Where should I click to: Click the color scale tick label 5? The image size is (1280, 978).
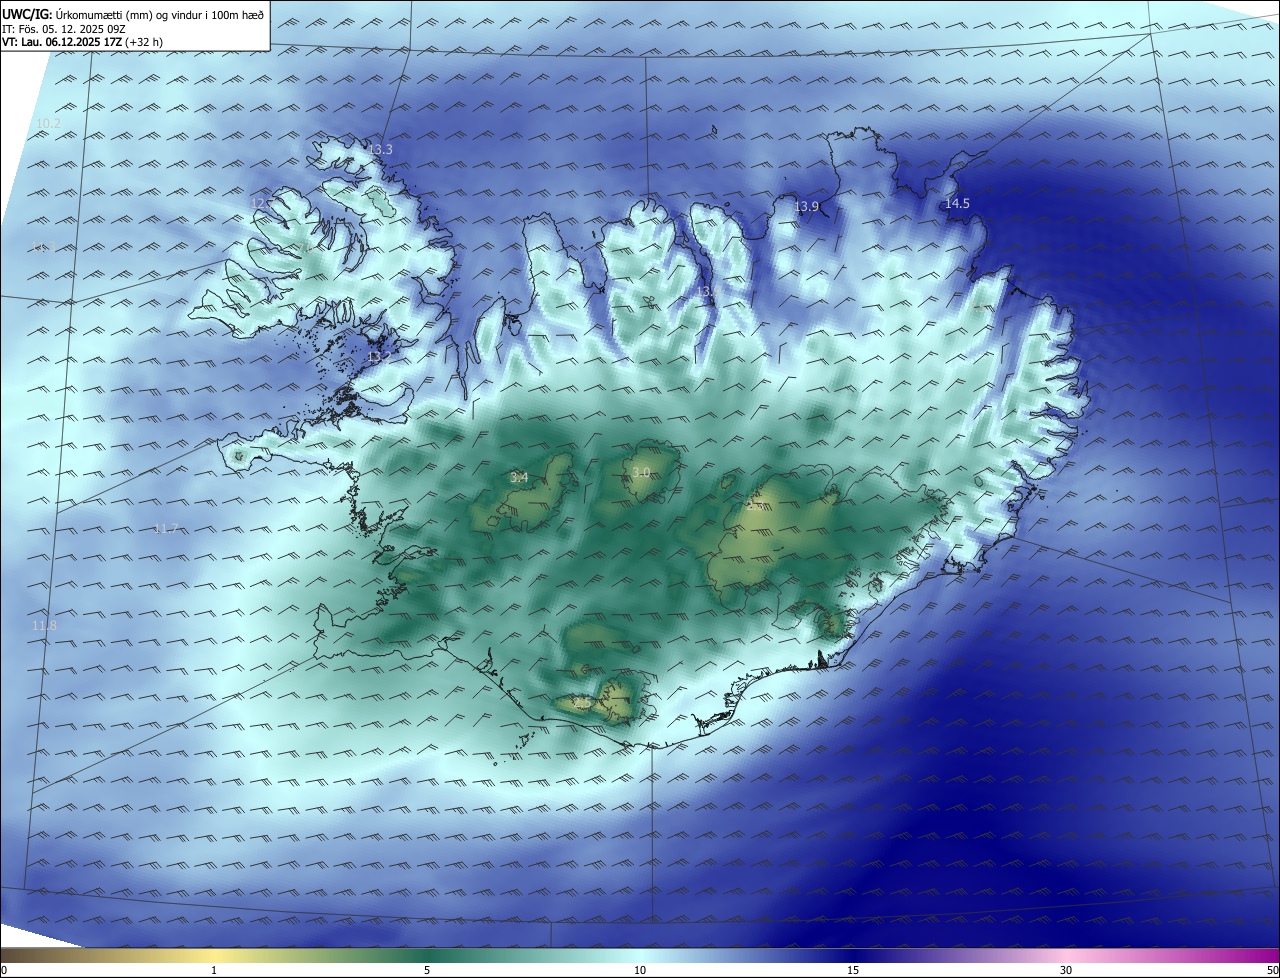point(427,970)
